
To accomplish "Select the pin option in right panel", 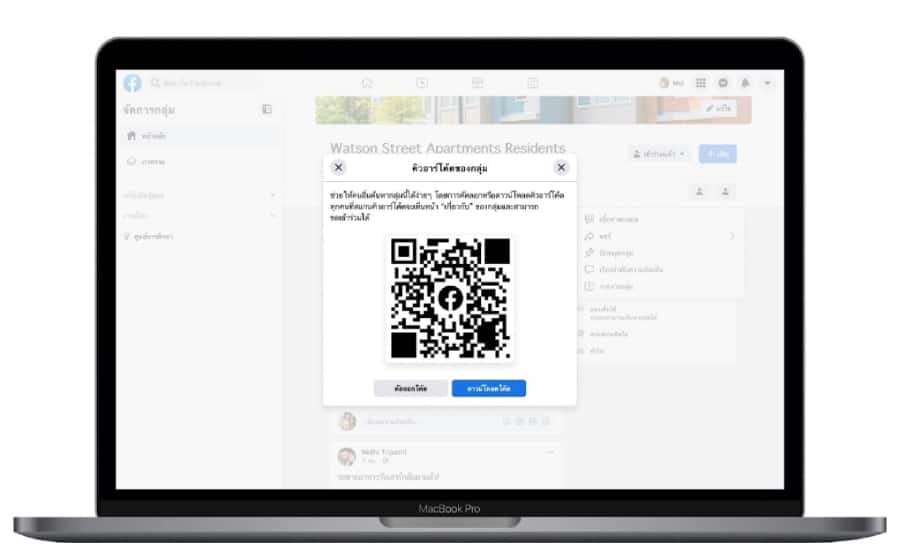I will [609, 253].
